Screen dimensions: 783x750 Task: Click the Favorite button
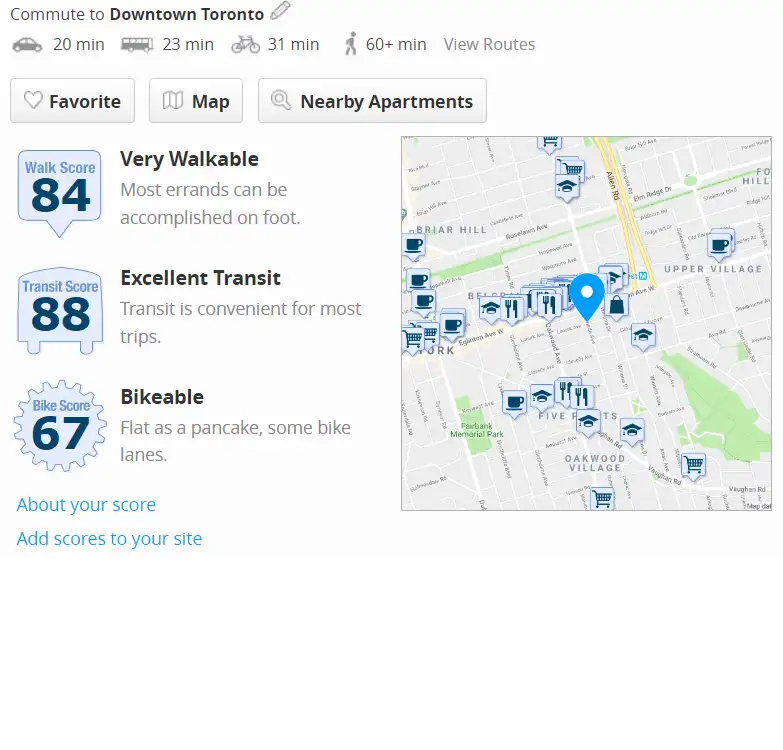coord(72,100)
